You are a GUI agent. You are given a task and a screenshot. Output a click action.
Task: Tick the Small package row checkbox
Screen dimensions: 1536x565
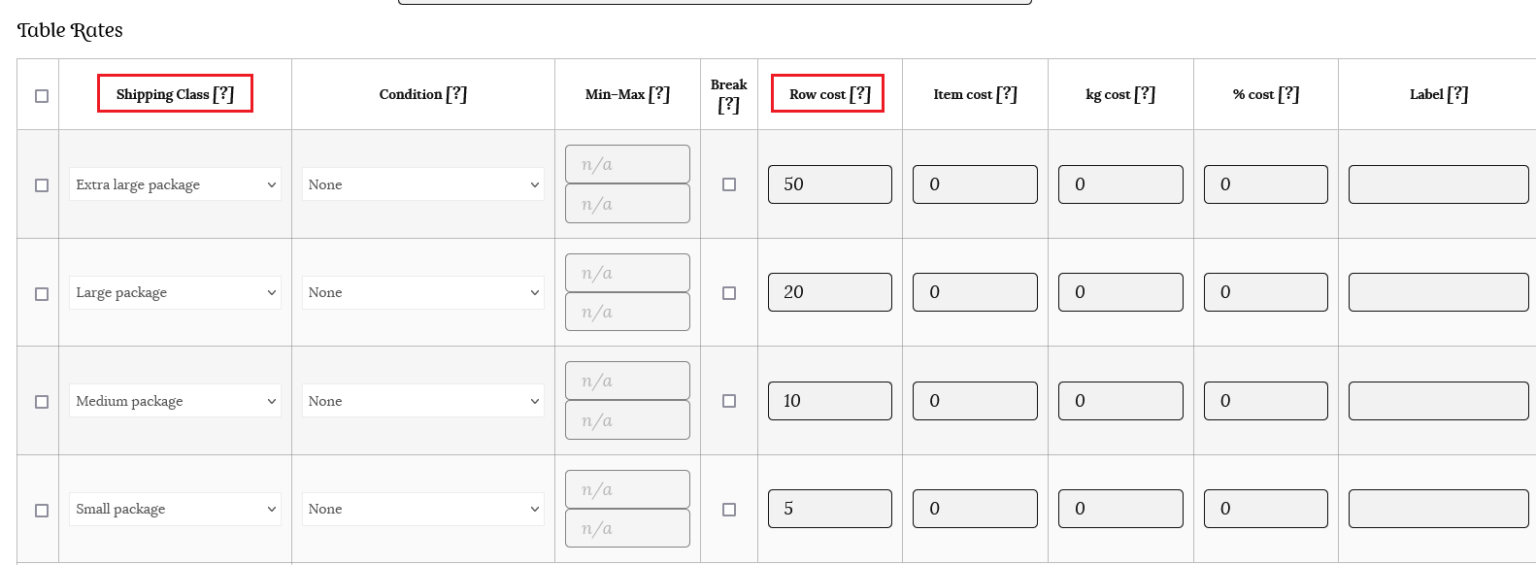41,510
